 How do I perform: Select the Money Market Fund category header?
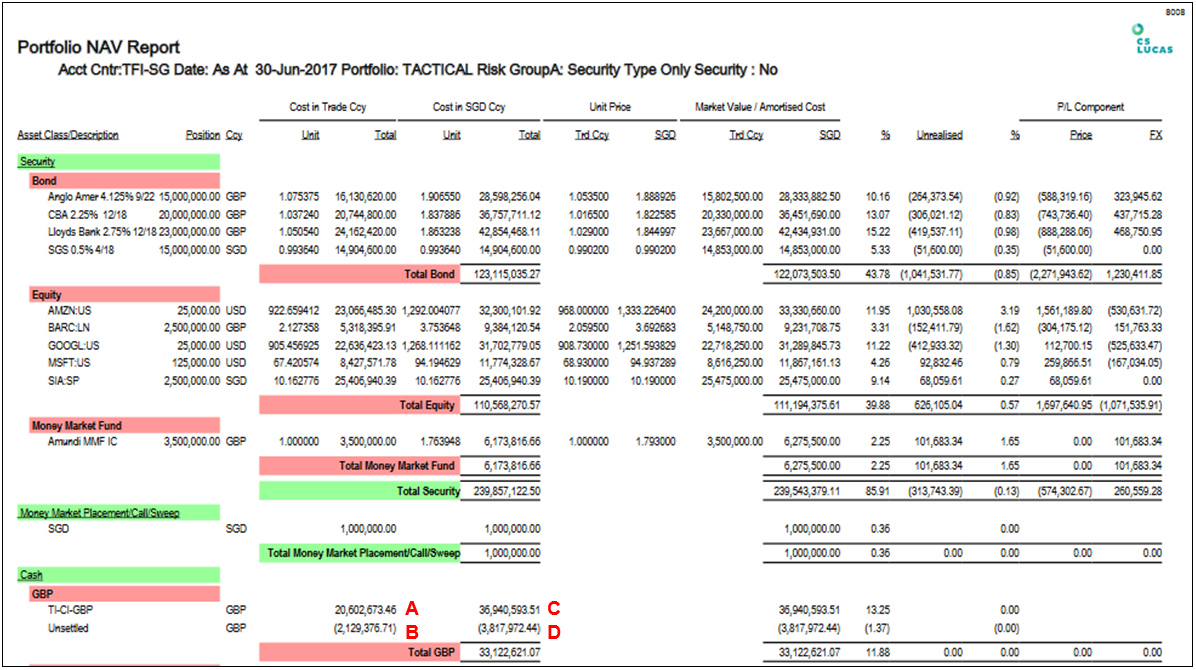pos(79,427)
